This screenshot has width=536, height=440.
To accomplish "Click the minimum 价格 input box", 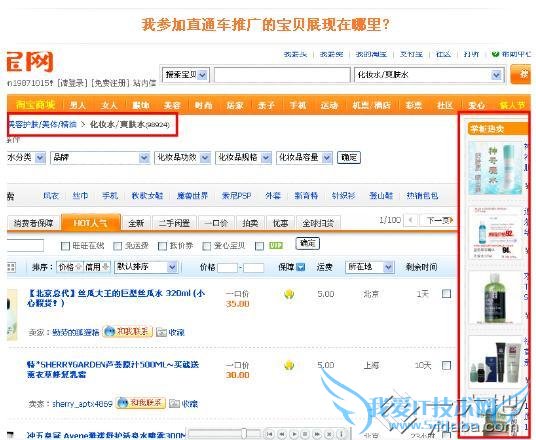I will point(227,267).
